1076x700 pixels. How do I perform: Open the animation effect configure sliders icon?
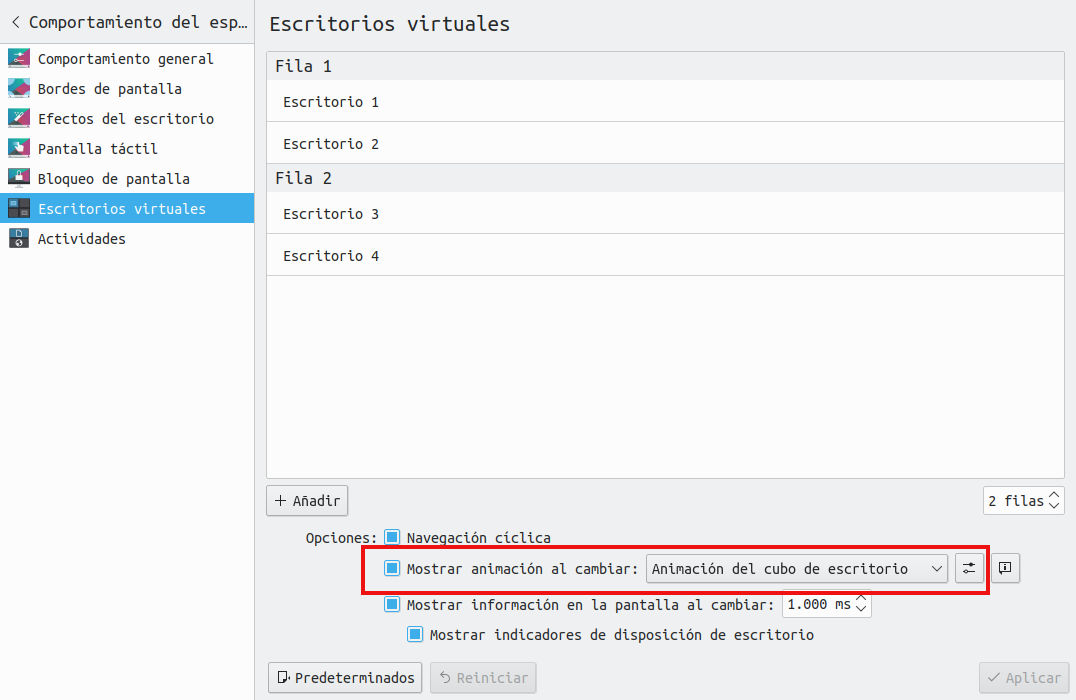[x=969, y=568]
